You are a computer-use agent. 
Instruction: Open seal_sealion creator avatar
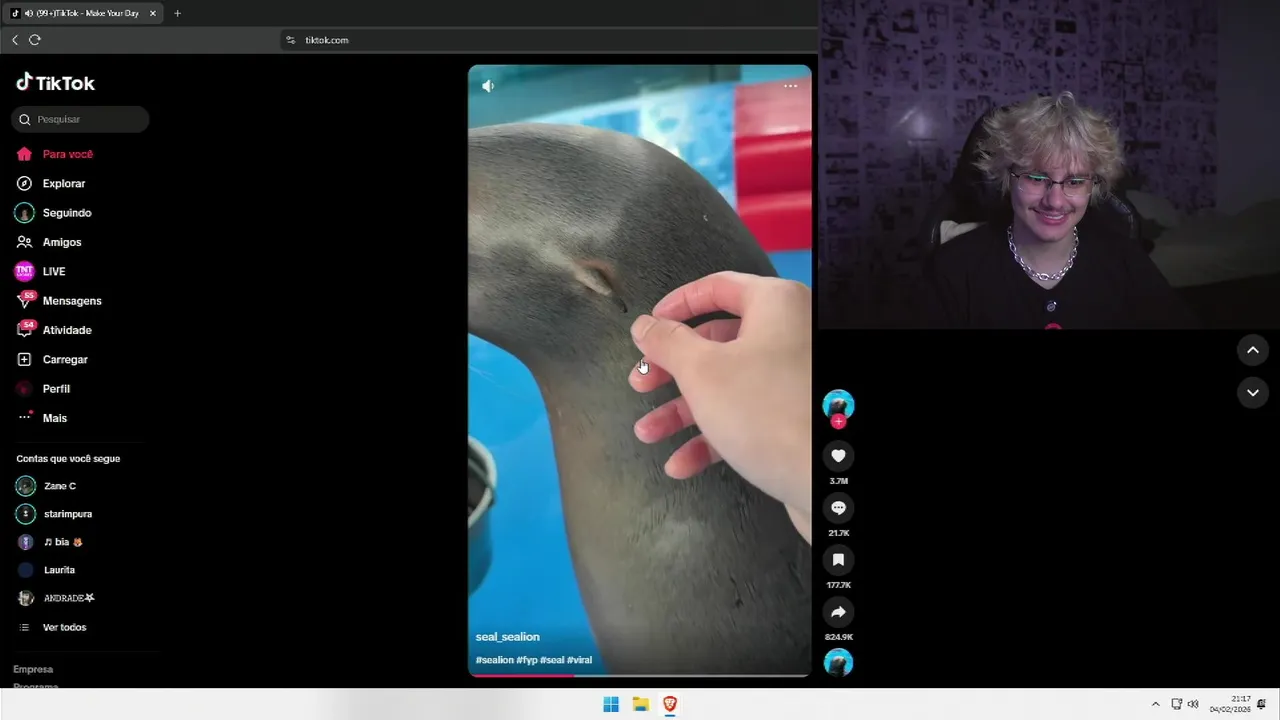[x=838, y=404]
